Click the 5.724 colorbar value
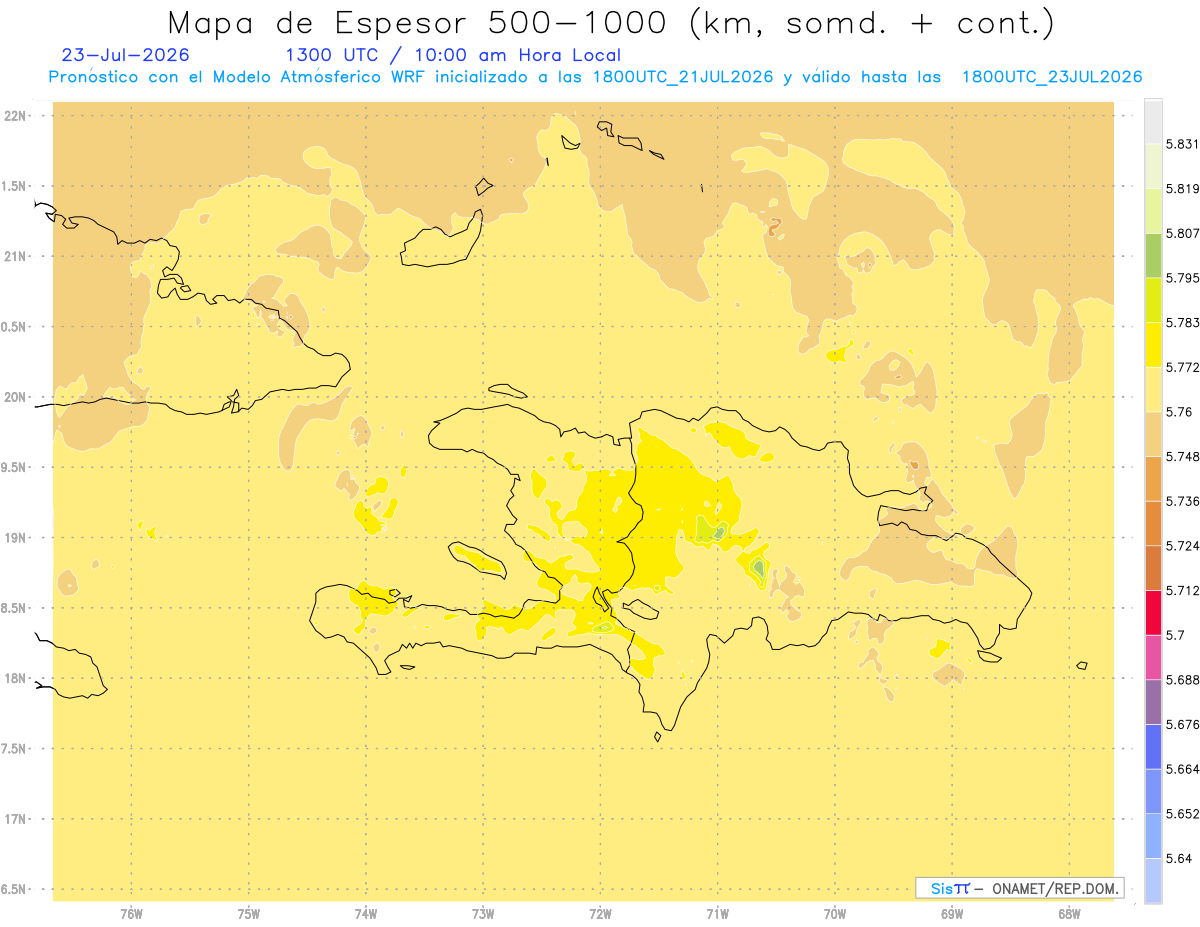This screenshot has width=1200, height=927. [x=1182, y=546]
